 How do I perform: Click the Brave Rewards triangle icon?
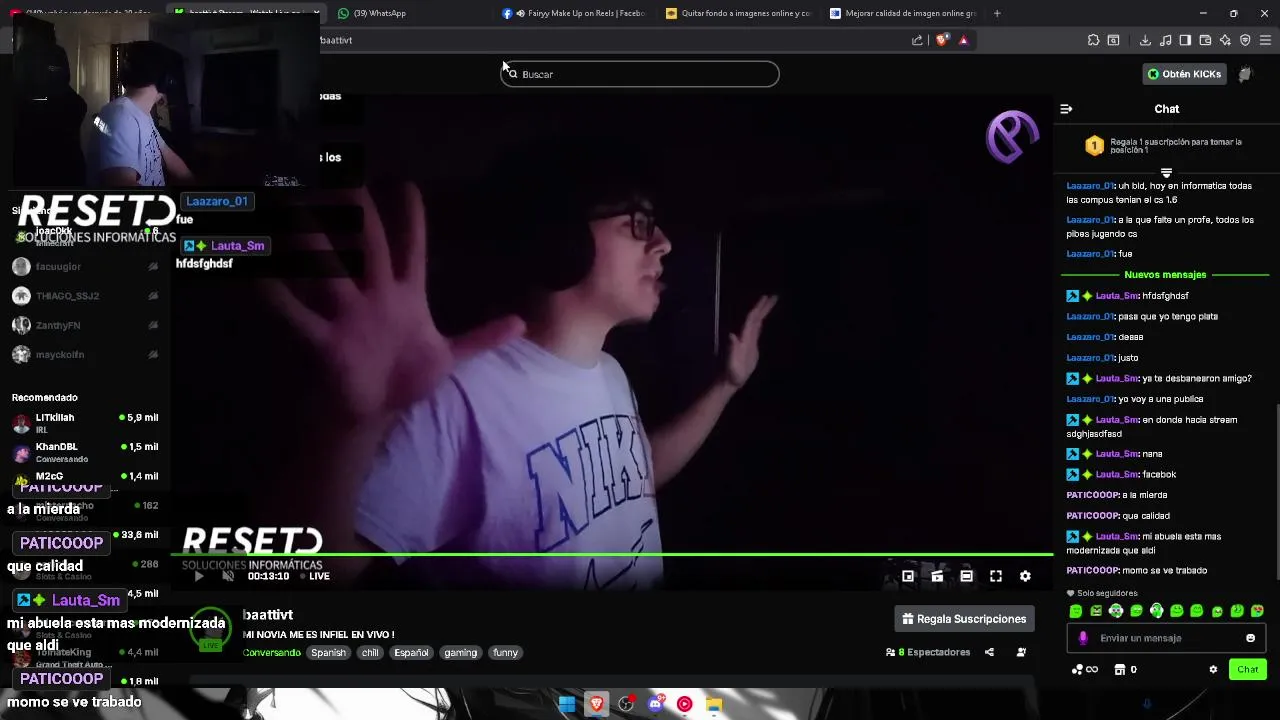[x=963, y=40]
